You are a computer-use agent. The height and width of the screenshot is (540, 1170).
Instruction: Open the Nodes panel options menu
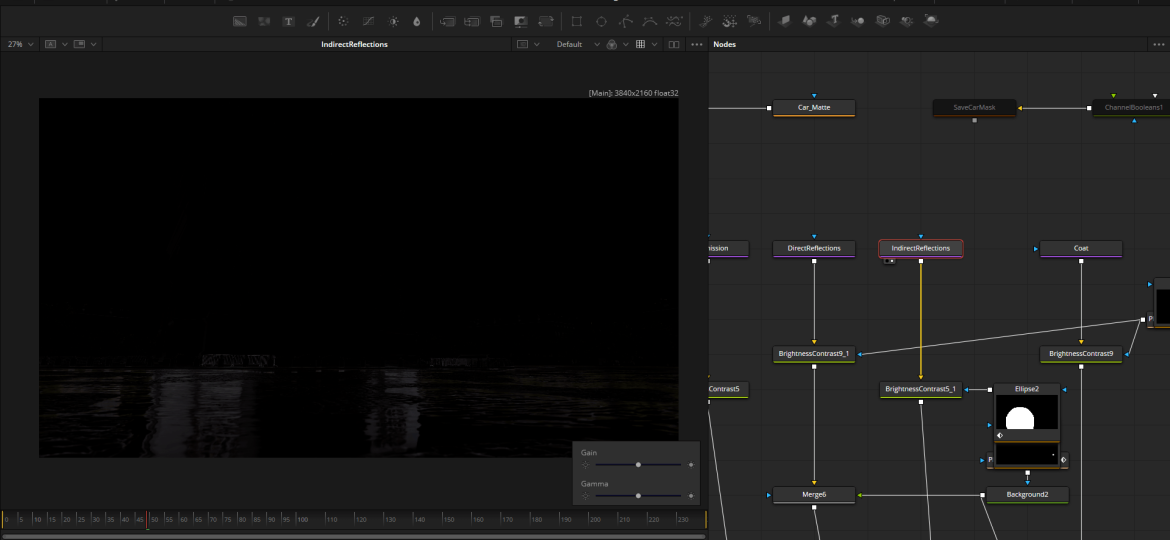1159,45
